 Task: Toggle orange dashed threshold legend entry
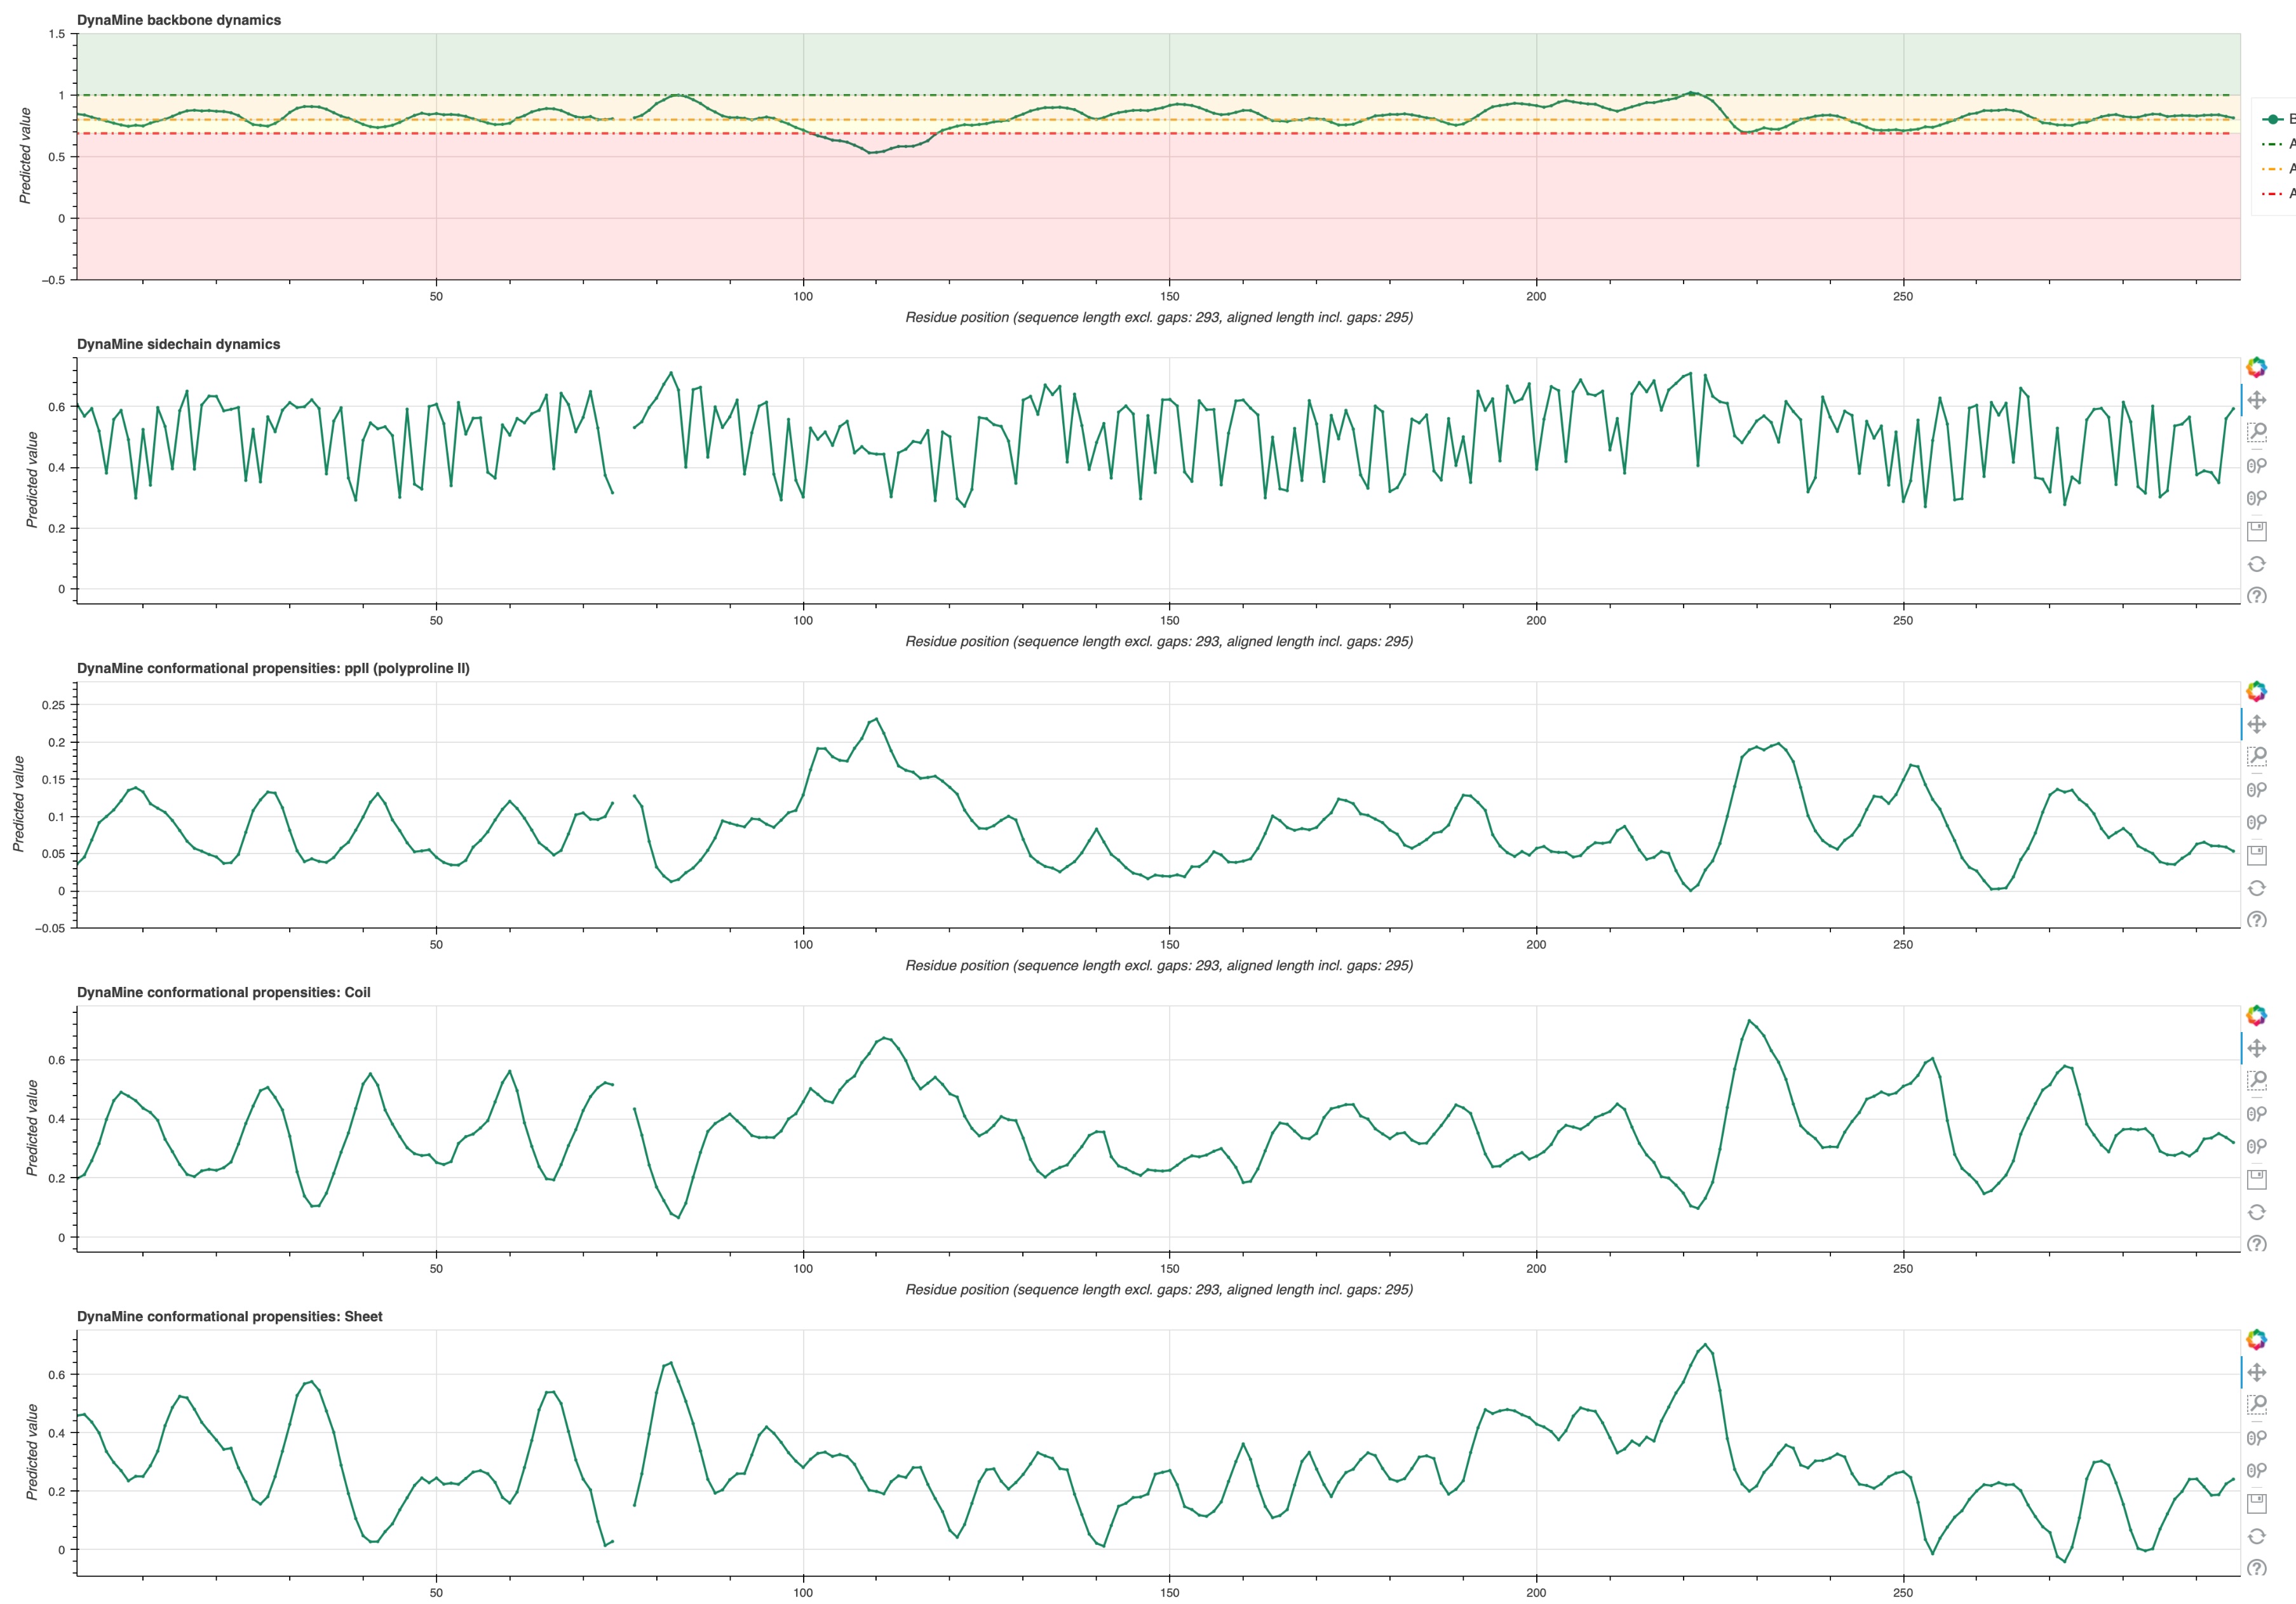[2274, 169]
